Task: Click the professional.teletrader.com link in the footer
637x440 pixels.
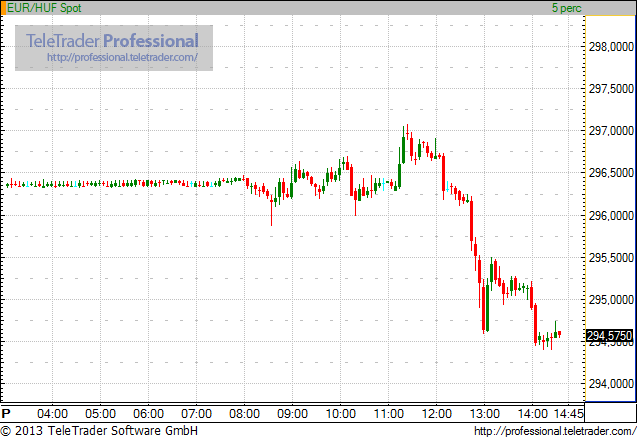Action: (555, 431)
